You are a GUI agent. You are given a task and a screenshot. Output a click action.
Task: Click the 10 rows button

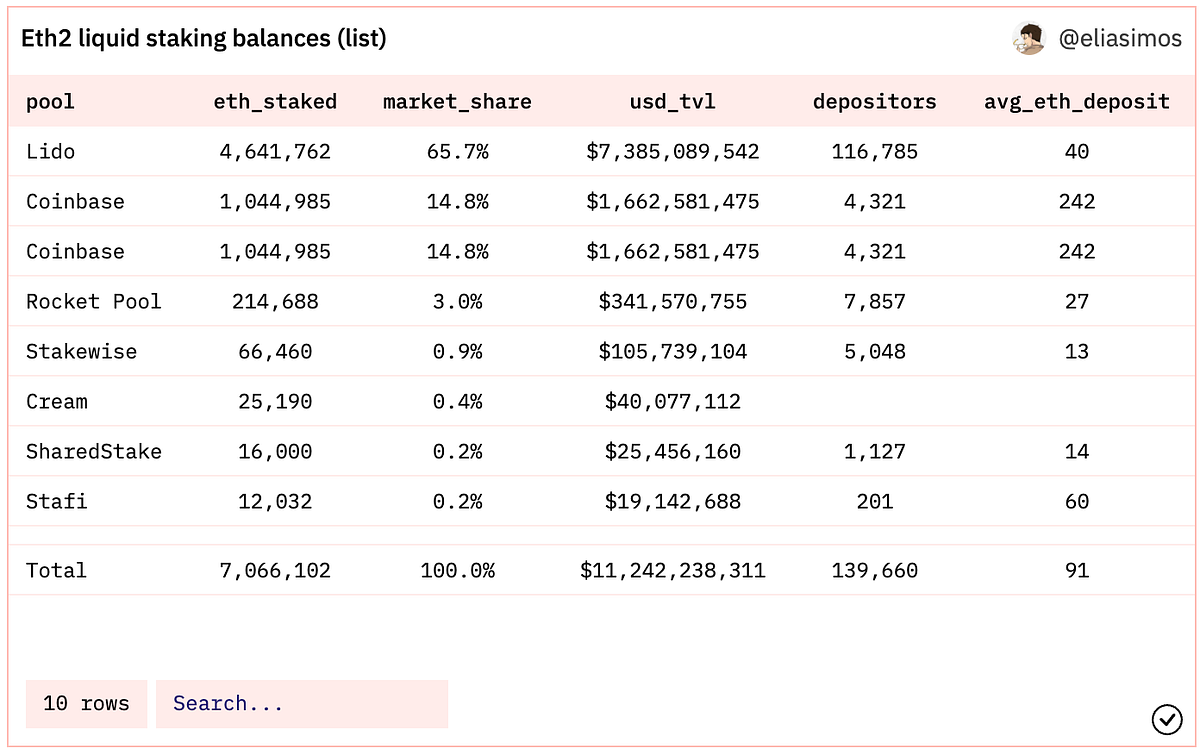(x=86, y=704)
